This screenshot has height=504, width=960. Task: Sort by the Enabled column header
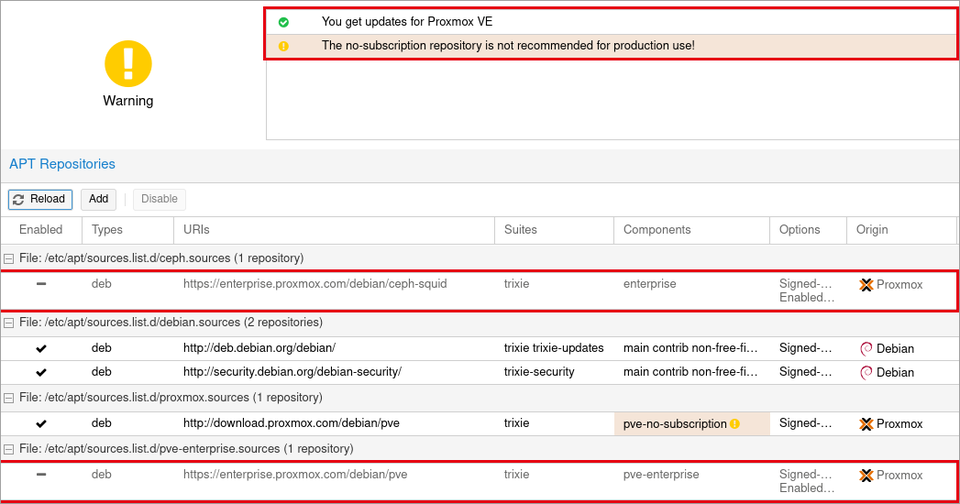41,230
